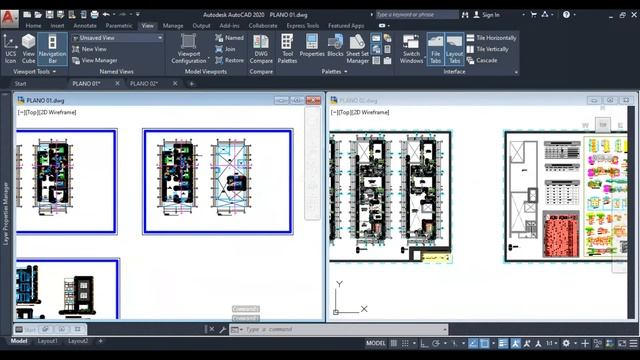Click Tile Horizontally
Viewport: 640px width, 360px height.
click(491, 38)
